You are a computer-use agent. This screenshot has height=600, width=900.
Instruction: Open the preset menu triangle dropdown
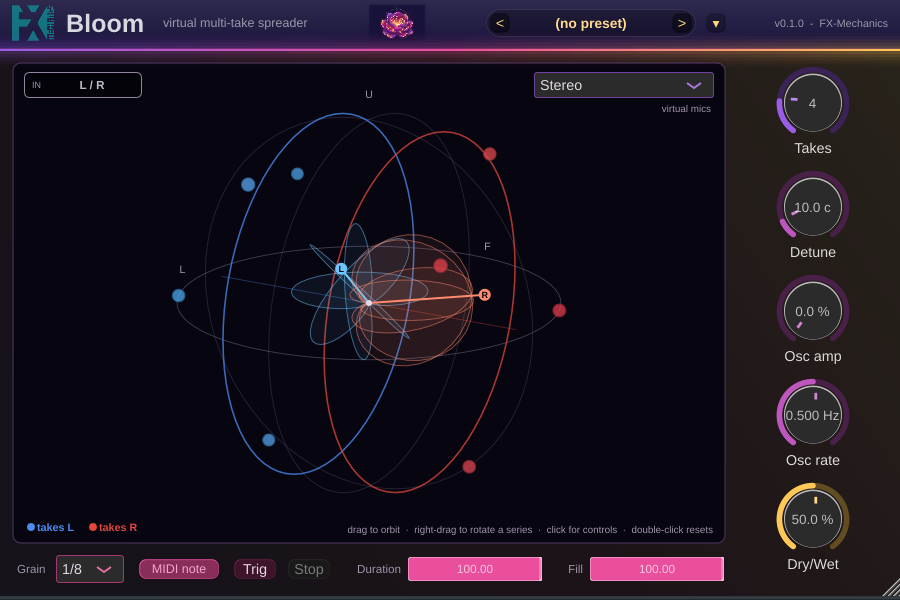point(716,24)
